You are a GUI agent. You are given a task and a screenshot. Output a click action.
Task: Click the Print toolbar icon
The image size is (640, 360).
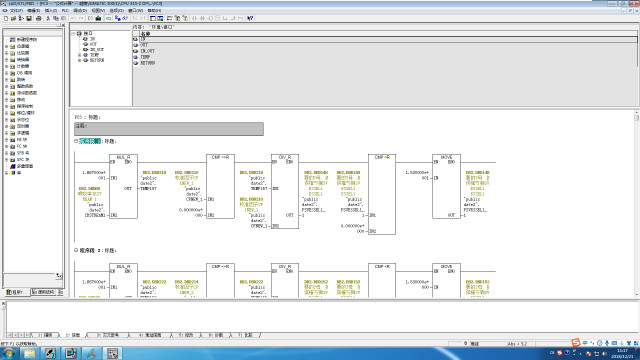click(38, 18)
